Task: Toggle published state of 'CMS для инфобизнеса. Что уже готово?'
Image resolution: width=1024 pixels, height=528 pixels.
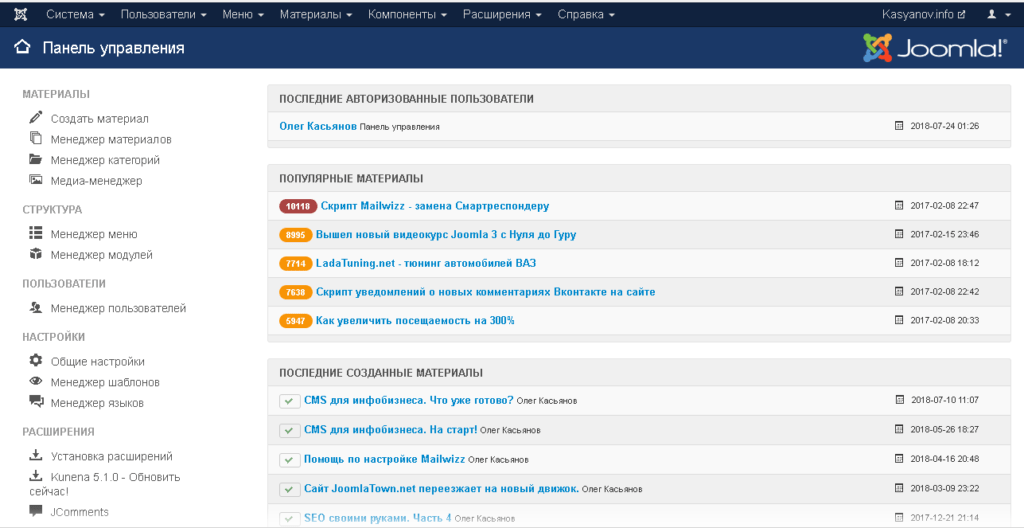Action: [289, 401]
